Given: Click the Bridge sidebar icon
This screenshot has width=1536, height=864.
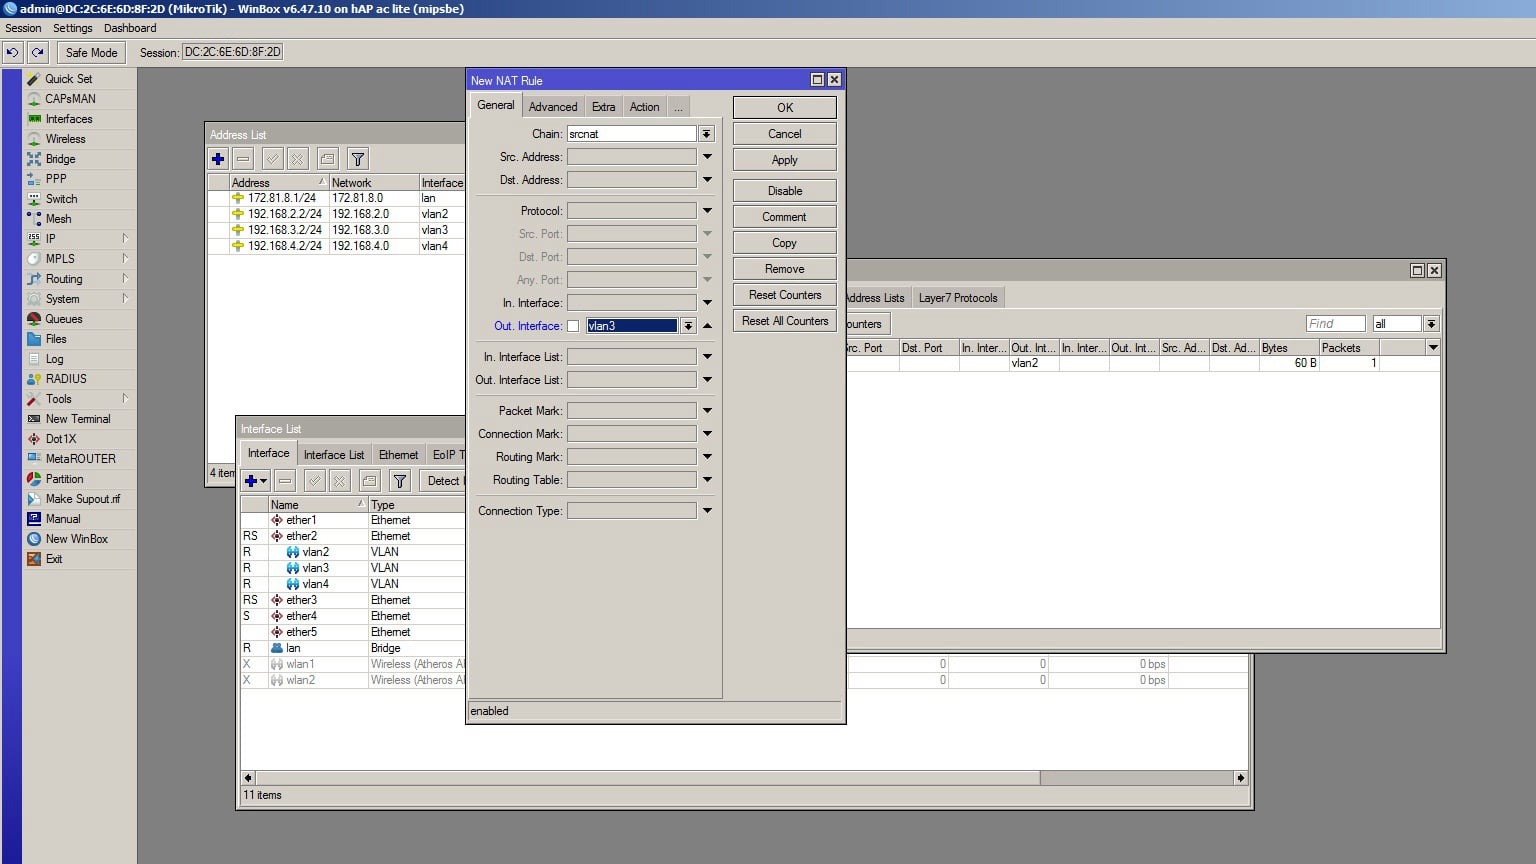Looking at the screenshot, I should click(x=35, y=159).
